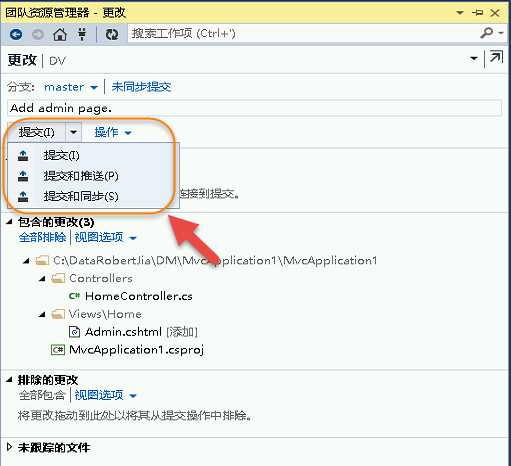Click the connect plug icon
The width and height of the screenshot is (511, 466).
[x=82, y=34]
